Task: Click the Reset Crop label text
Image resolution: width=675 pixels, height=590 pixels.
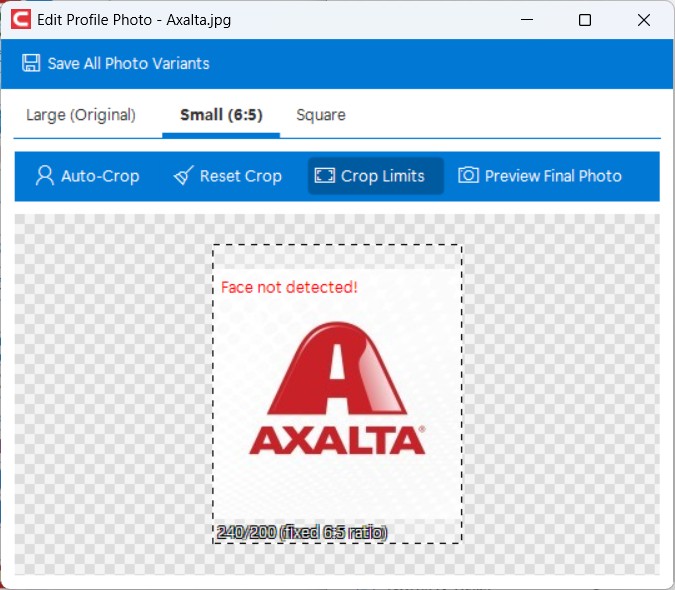Action: (x=241, y=176)
